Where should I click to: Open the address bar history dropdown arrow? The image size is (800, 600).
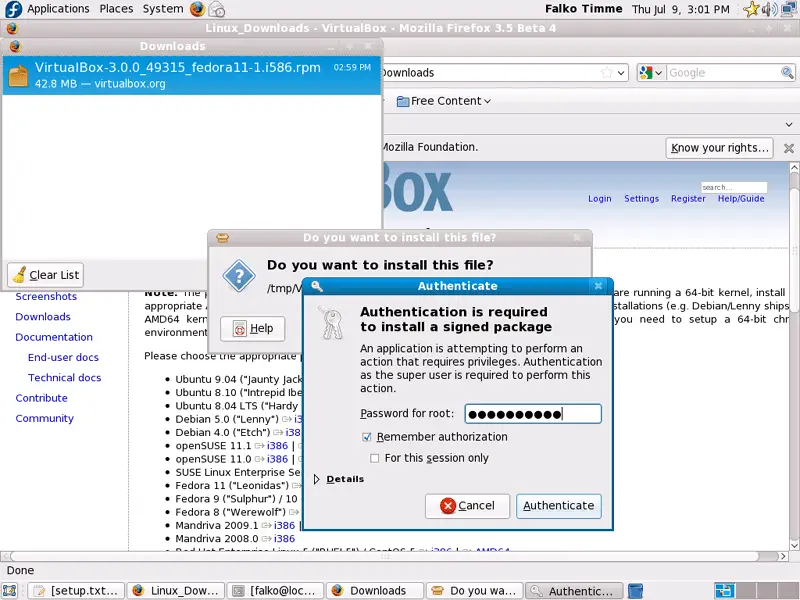pos(621,73)
